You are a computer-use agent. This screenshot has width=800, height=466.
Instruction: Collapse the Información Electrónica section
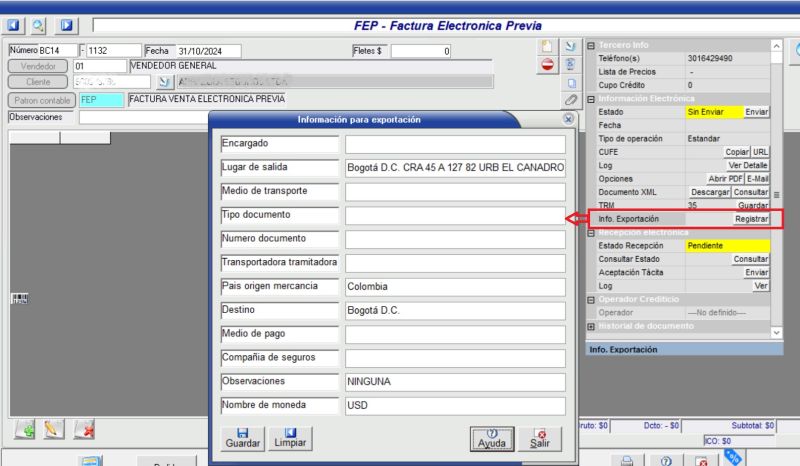coord(591,99)
